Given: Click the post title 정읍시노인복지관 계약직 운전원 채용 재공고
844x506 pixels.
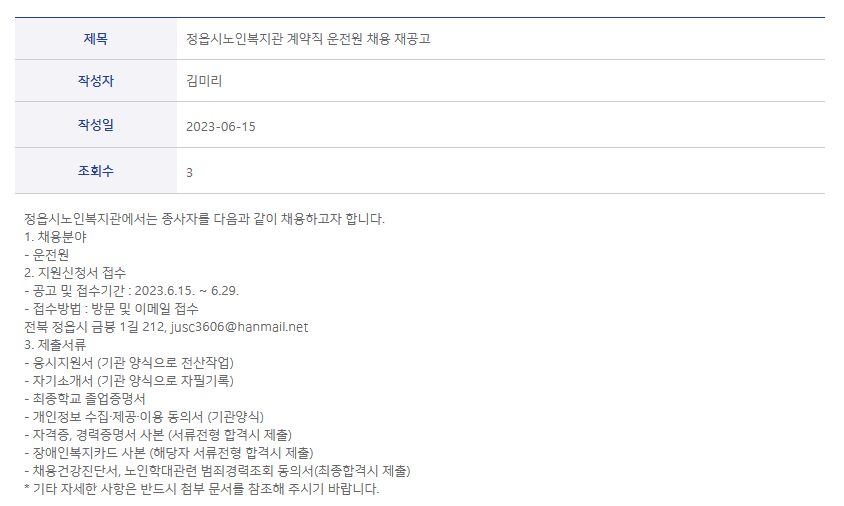Looking at the screenshot, I should click(x=308, y=39).
